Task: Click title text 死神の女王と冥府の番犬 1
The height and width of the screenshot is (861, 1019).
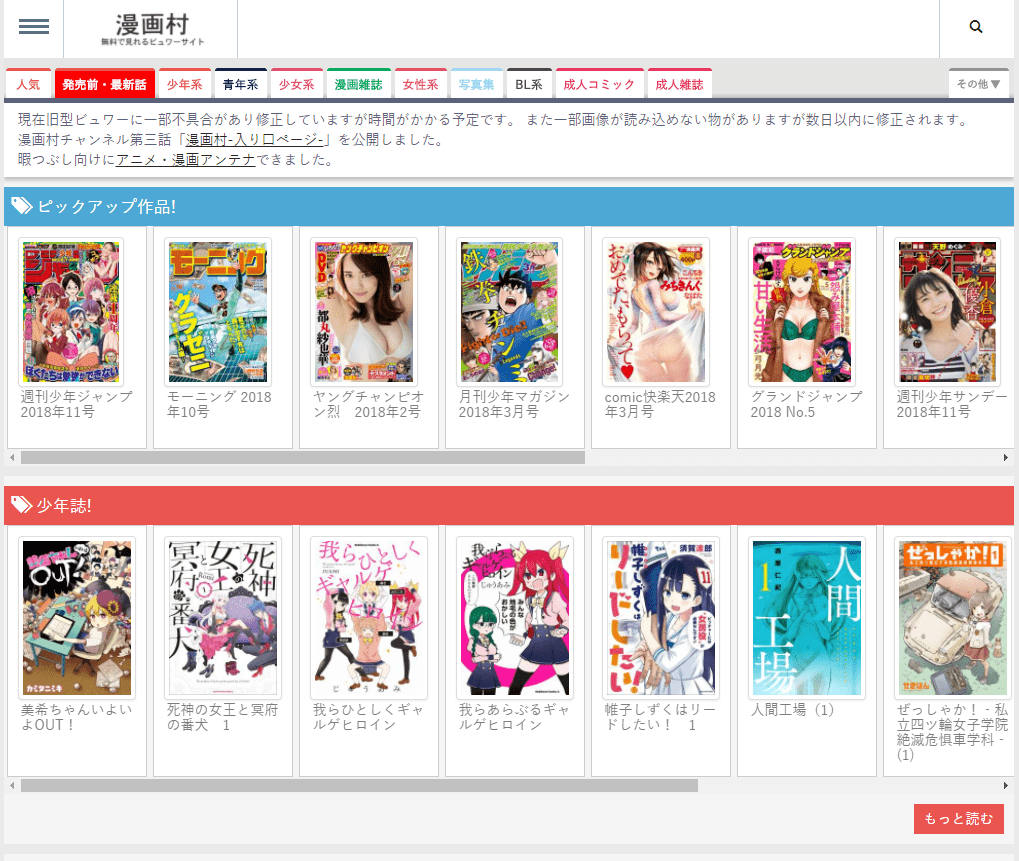Action: click(222, 717)
